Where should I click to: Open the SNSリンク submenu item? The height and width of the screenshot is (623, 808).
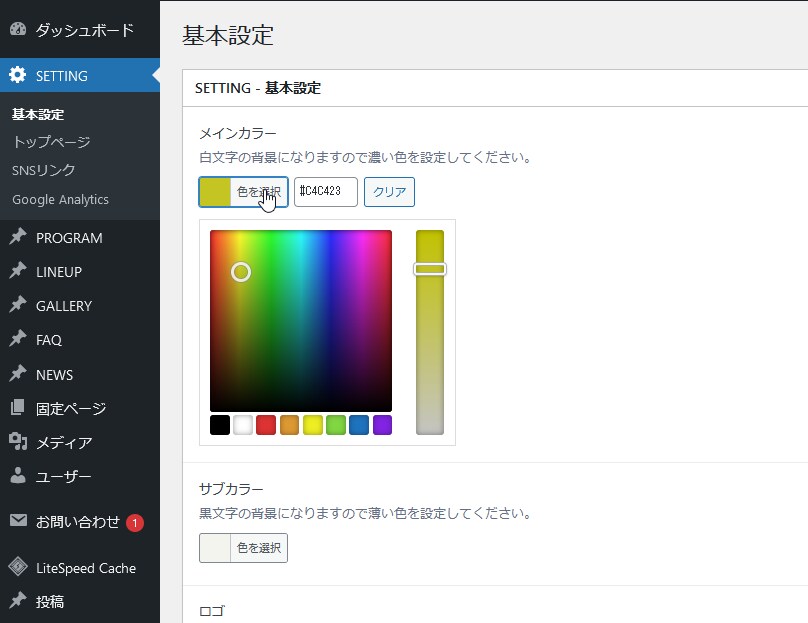click(44, 170)
